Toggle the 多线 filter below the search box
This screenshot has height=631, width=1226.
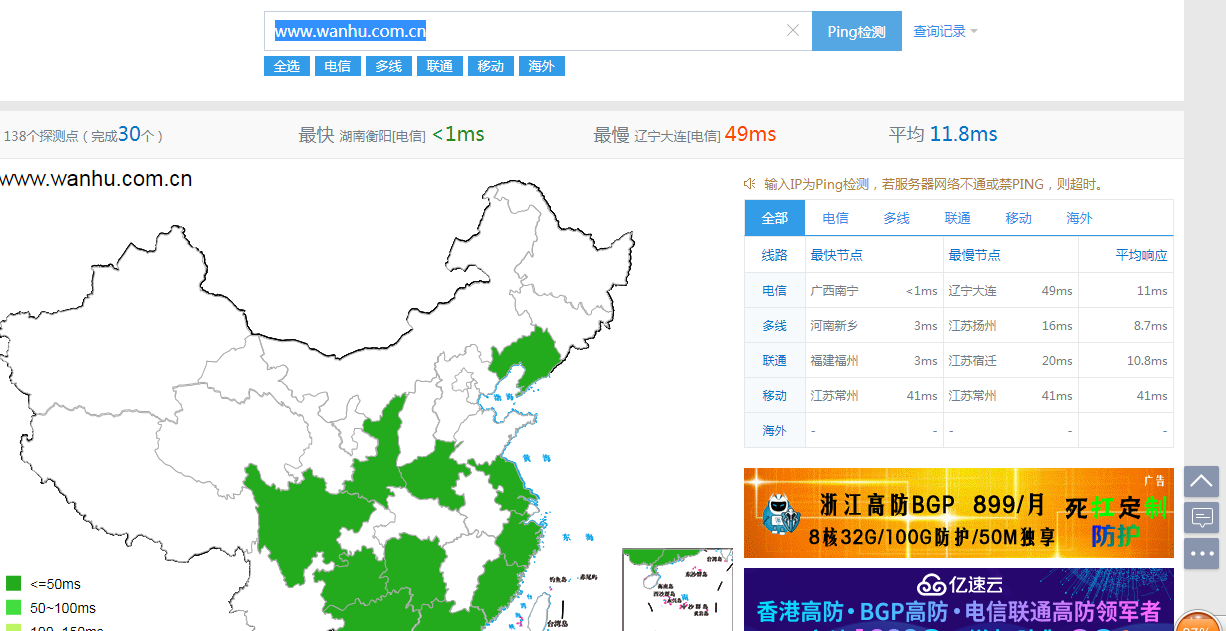click(388, 66)
